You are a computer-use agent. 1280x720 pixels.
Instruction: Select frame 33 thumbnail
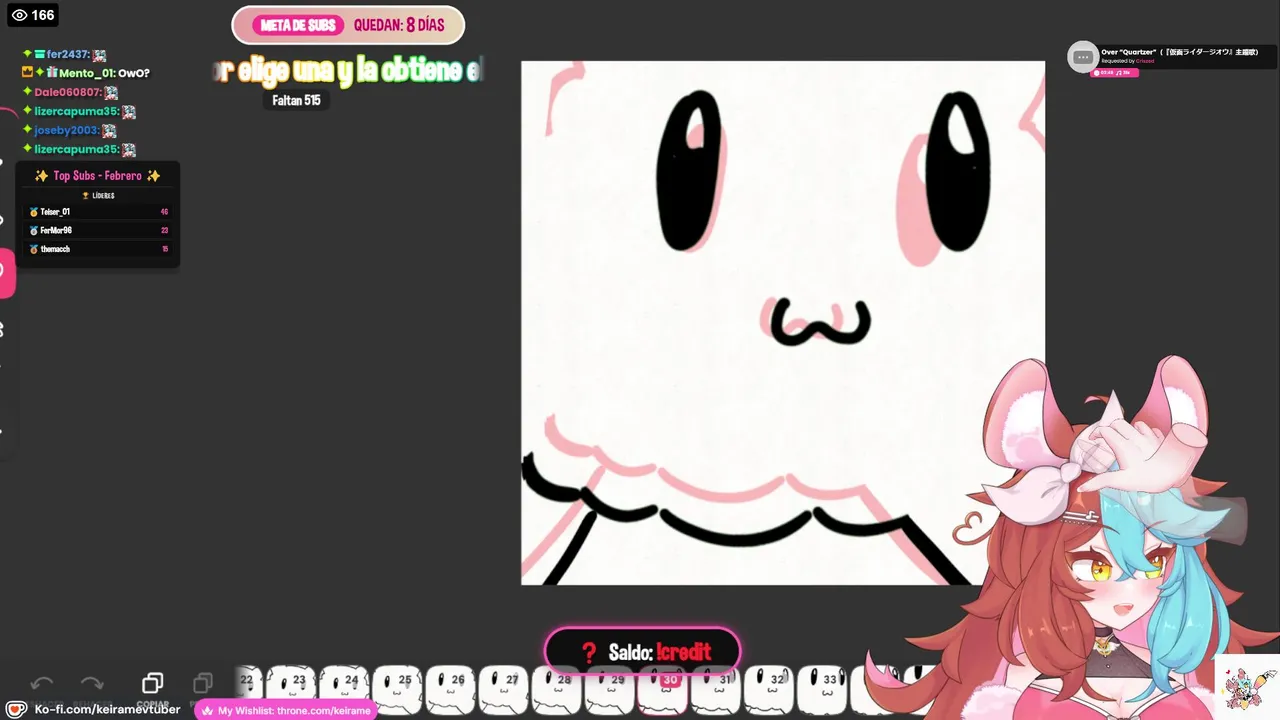pos(821,688)
